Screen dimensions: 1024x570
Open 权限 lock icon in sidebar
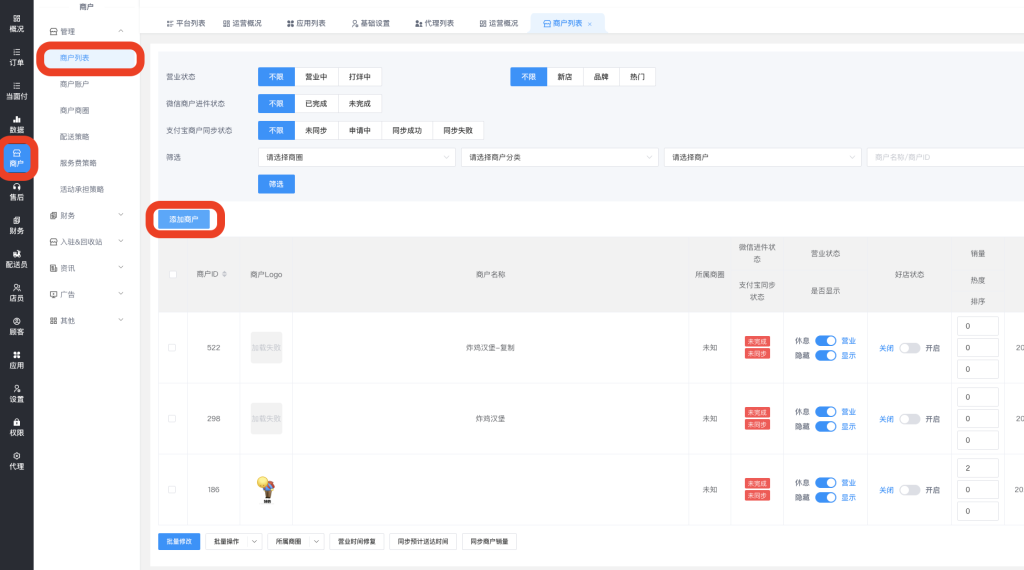point(16,427)
